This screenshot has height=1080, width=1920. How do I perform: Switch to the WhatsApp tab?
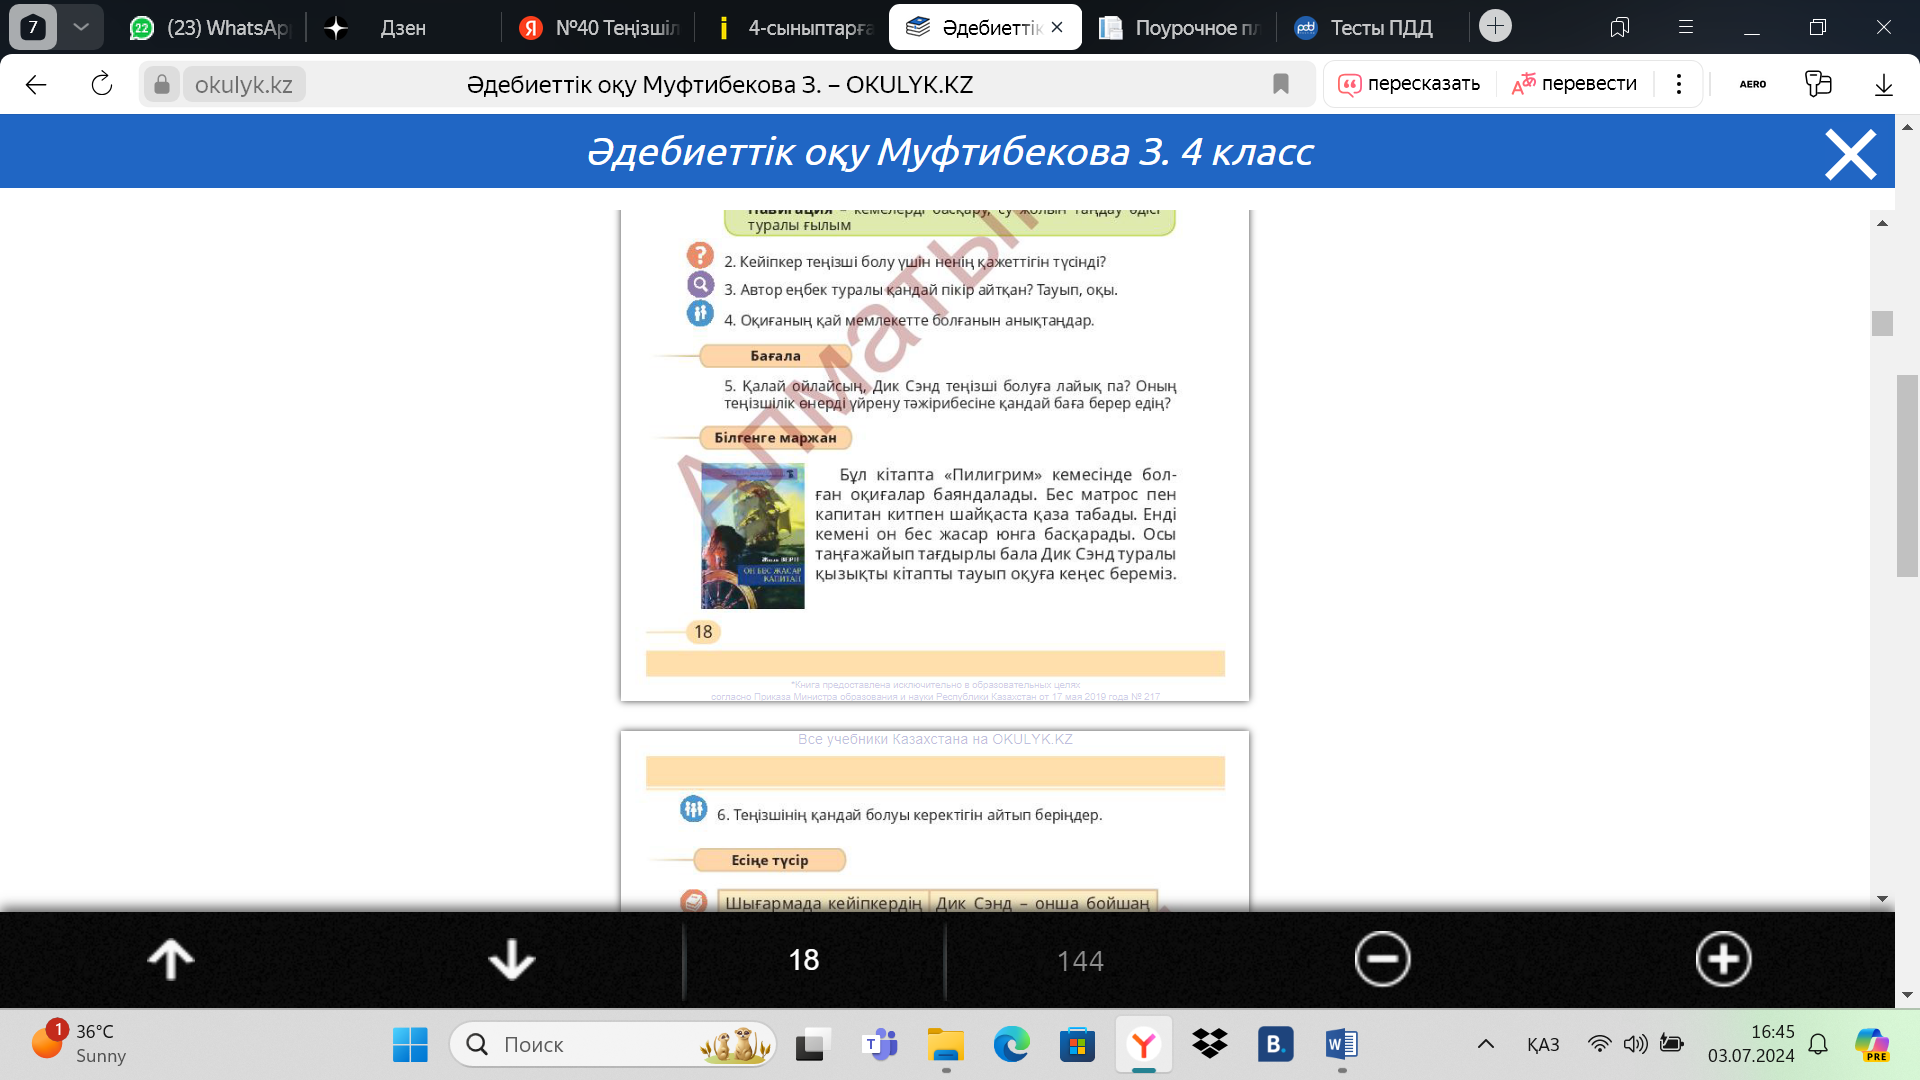[x=212, y=28]
